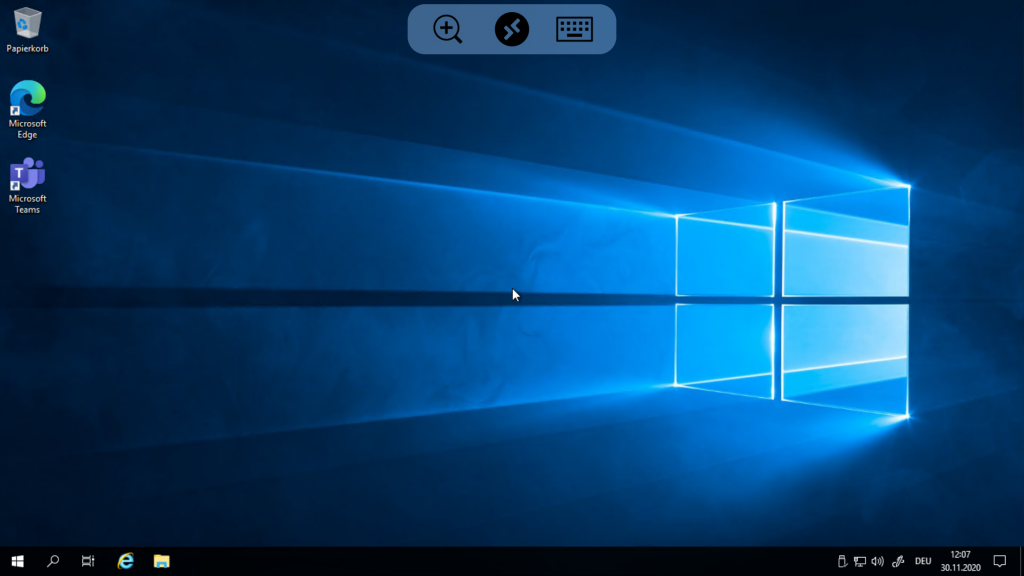Click the safely remove hardware tray icon

pos(842,561)
